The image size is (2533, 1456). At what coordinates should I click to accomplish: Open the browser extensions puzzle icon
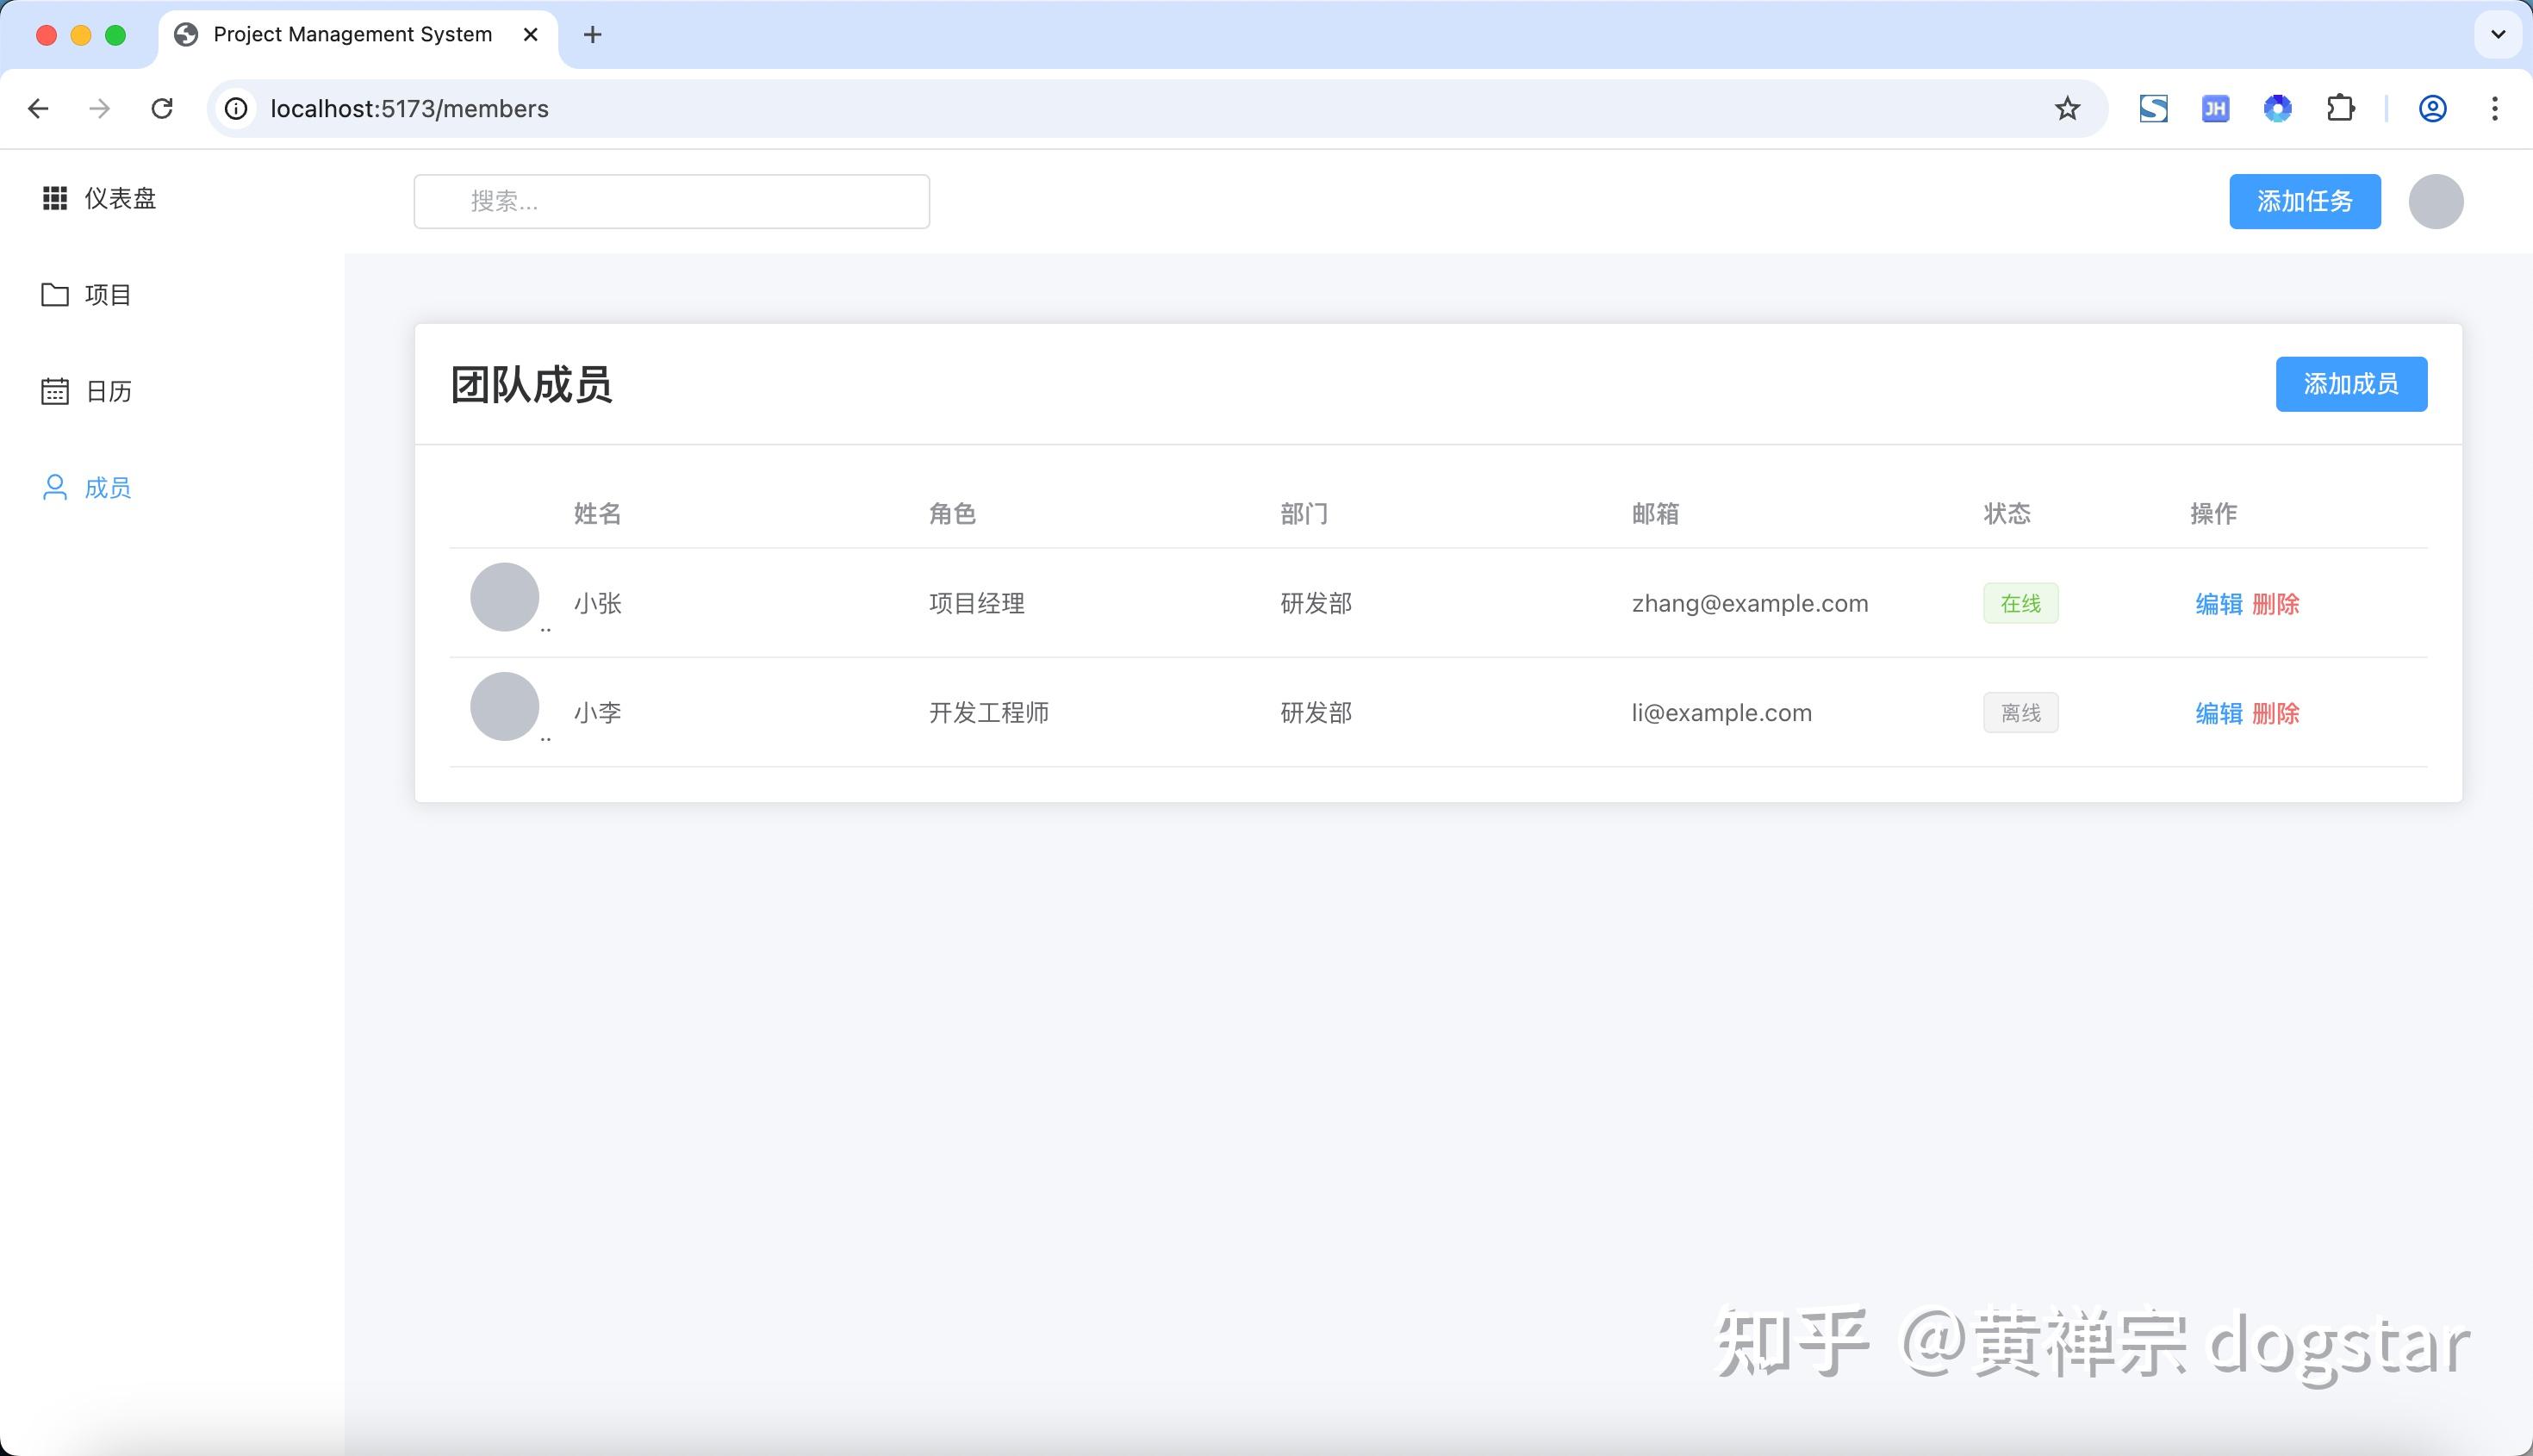pos(2340,108)
